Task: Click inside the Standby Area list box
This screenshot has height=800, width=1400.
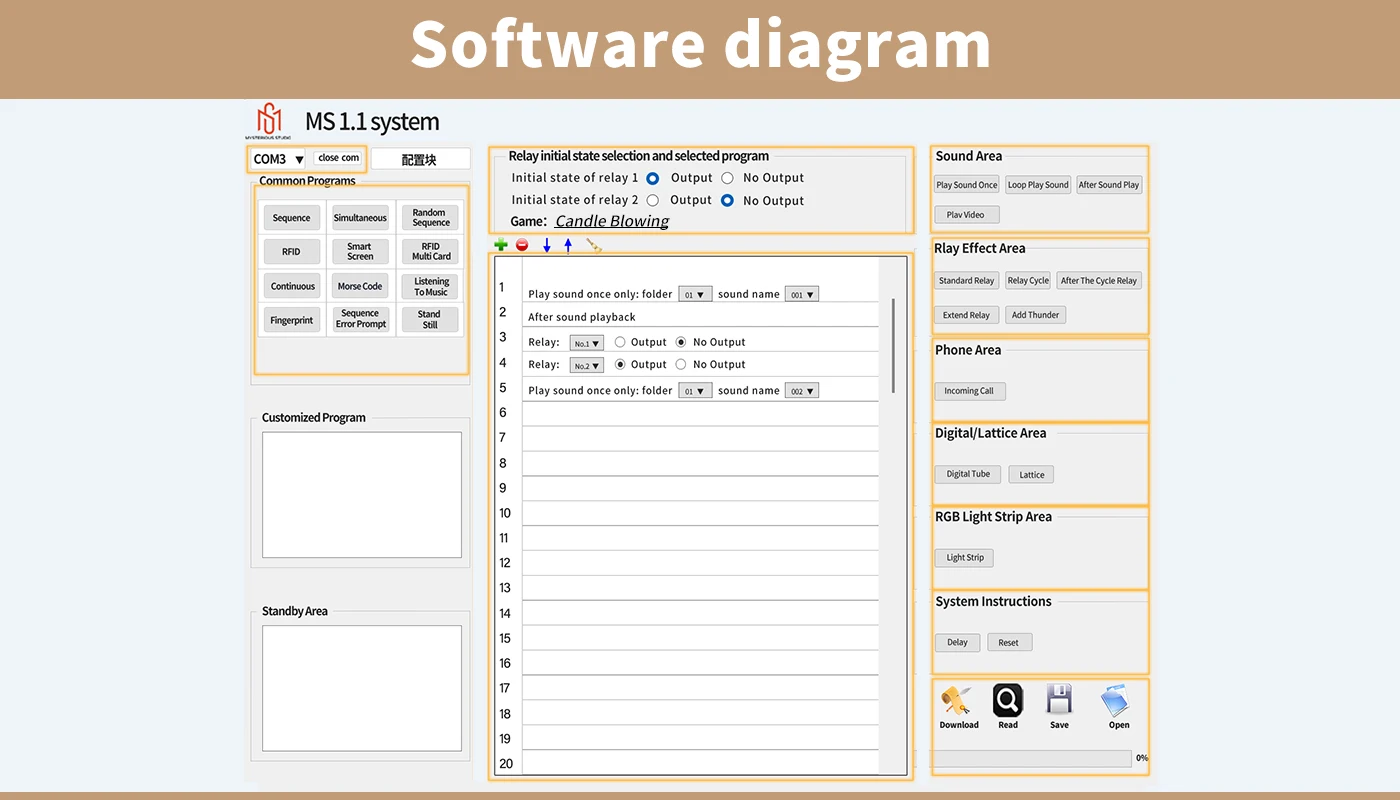Action: tap(362, 688)
